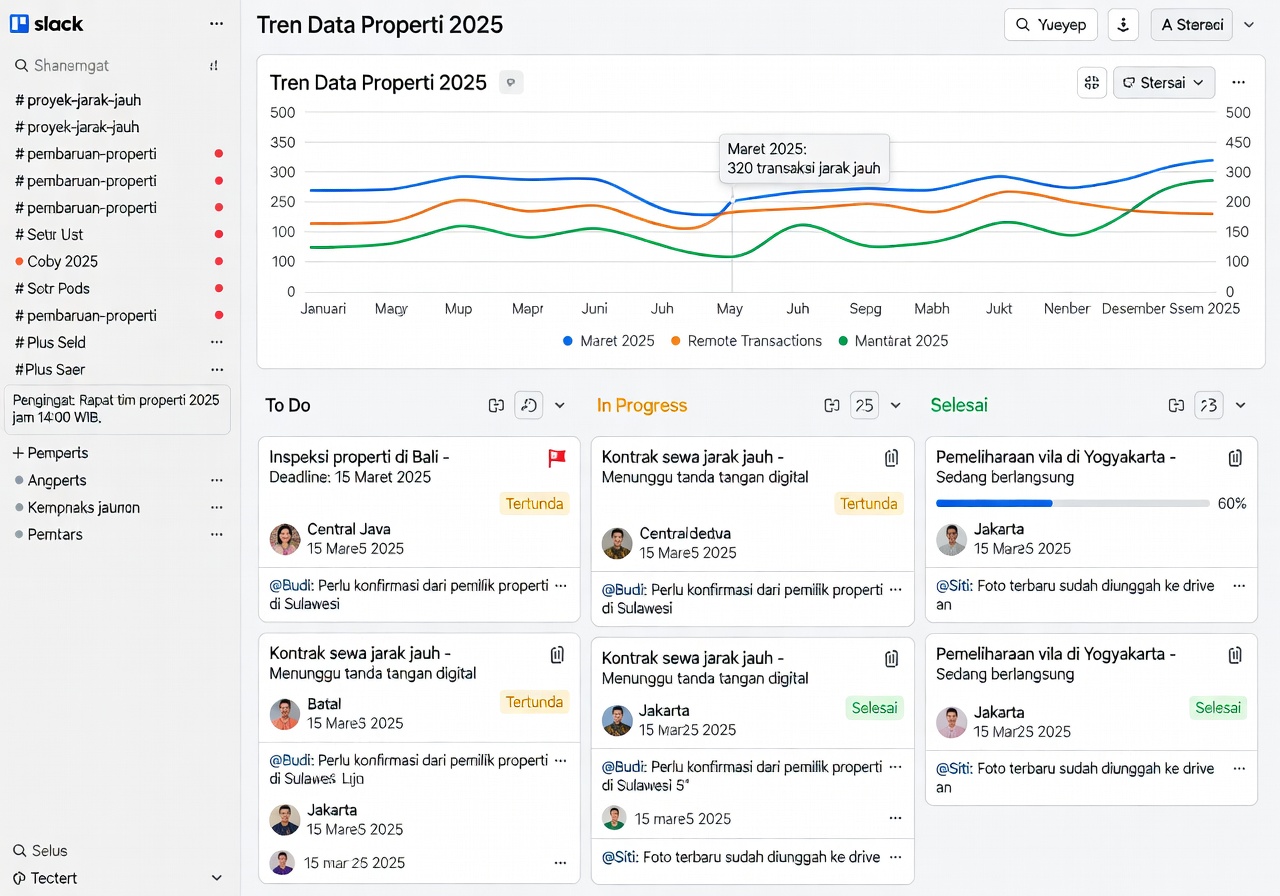Screen dimensions: 1280x896
Task: Open the grid view icon beside Stersai
Action: click(1092, 83)
